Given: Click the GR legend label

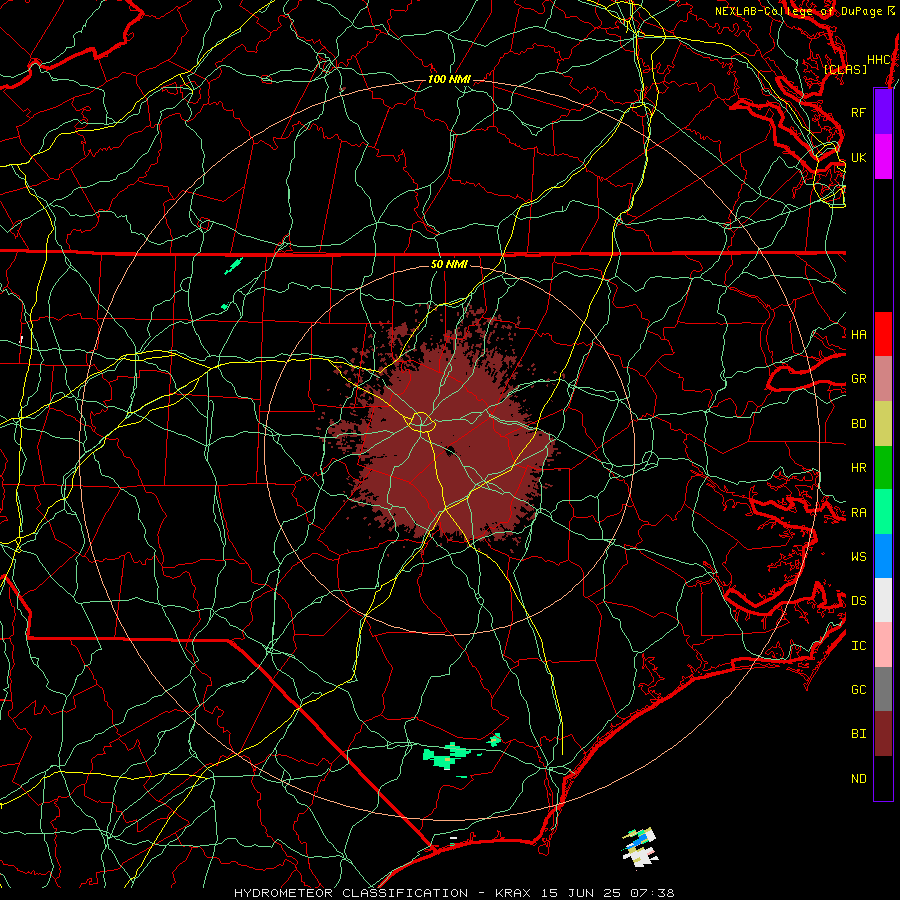Looking at the screenshot, I should [858, 379].
